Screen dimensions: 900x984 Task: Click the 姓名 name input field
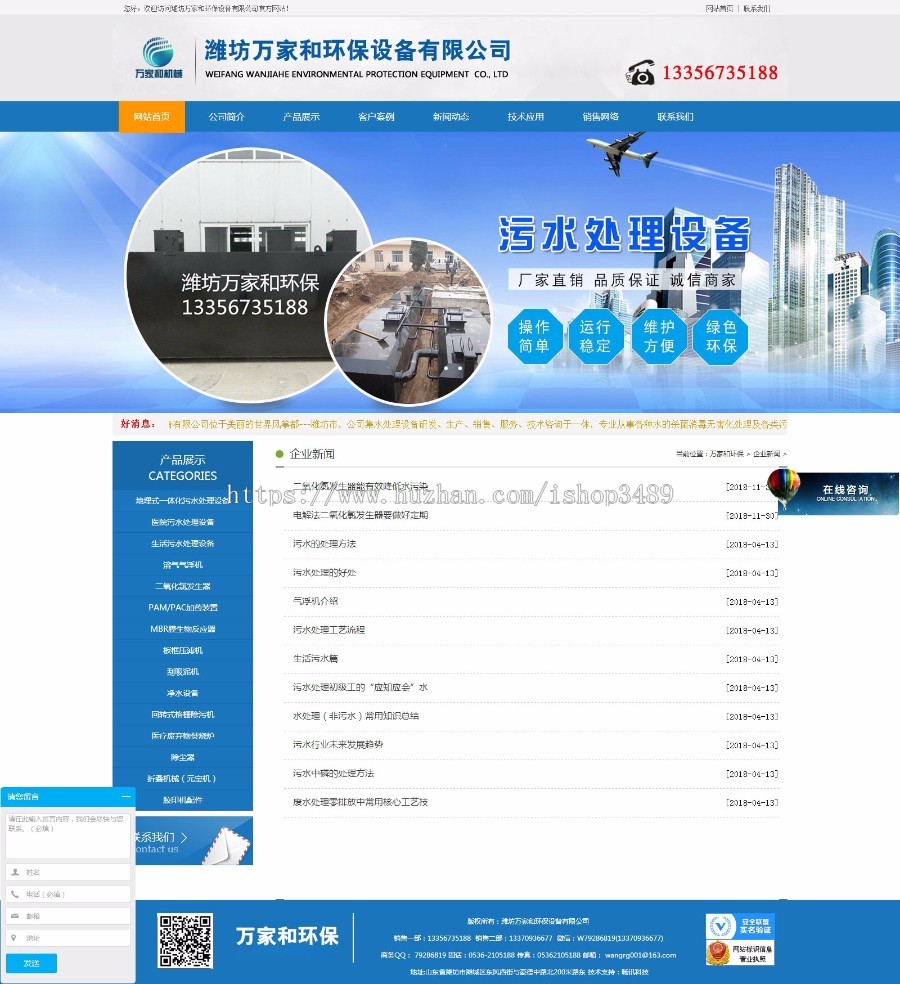[x=68, y=872]
